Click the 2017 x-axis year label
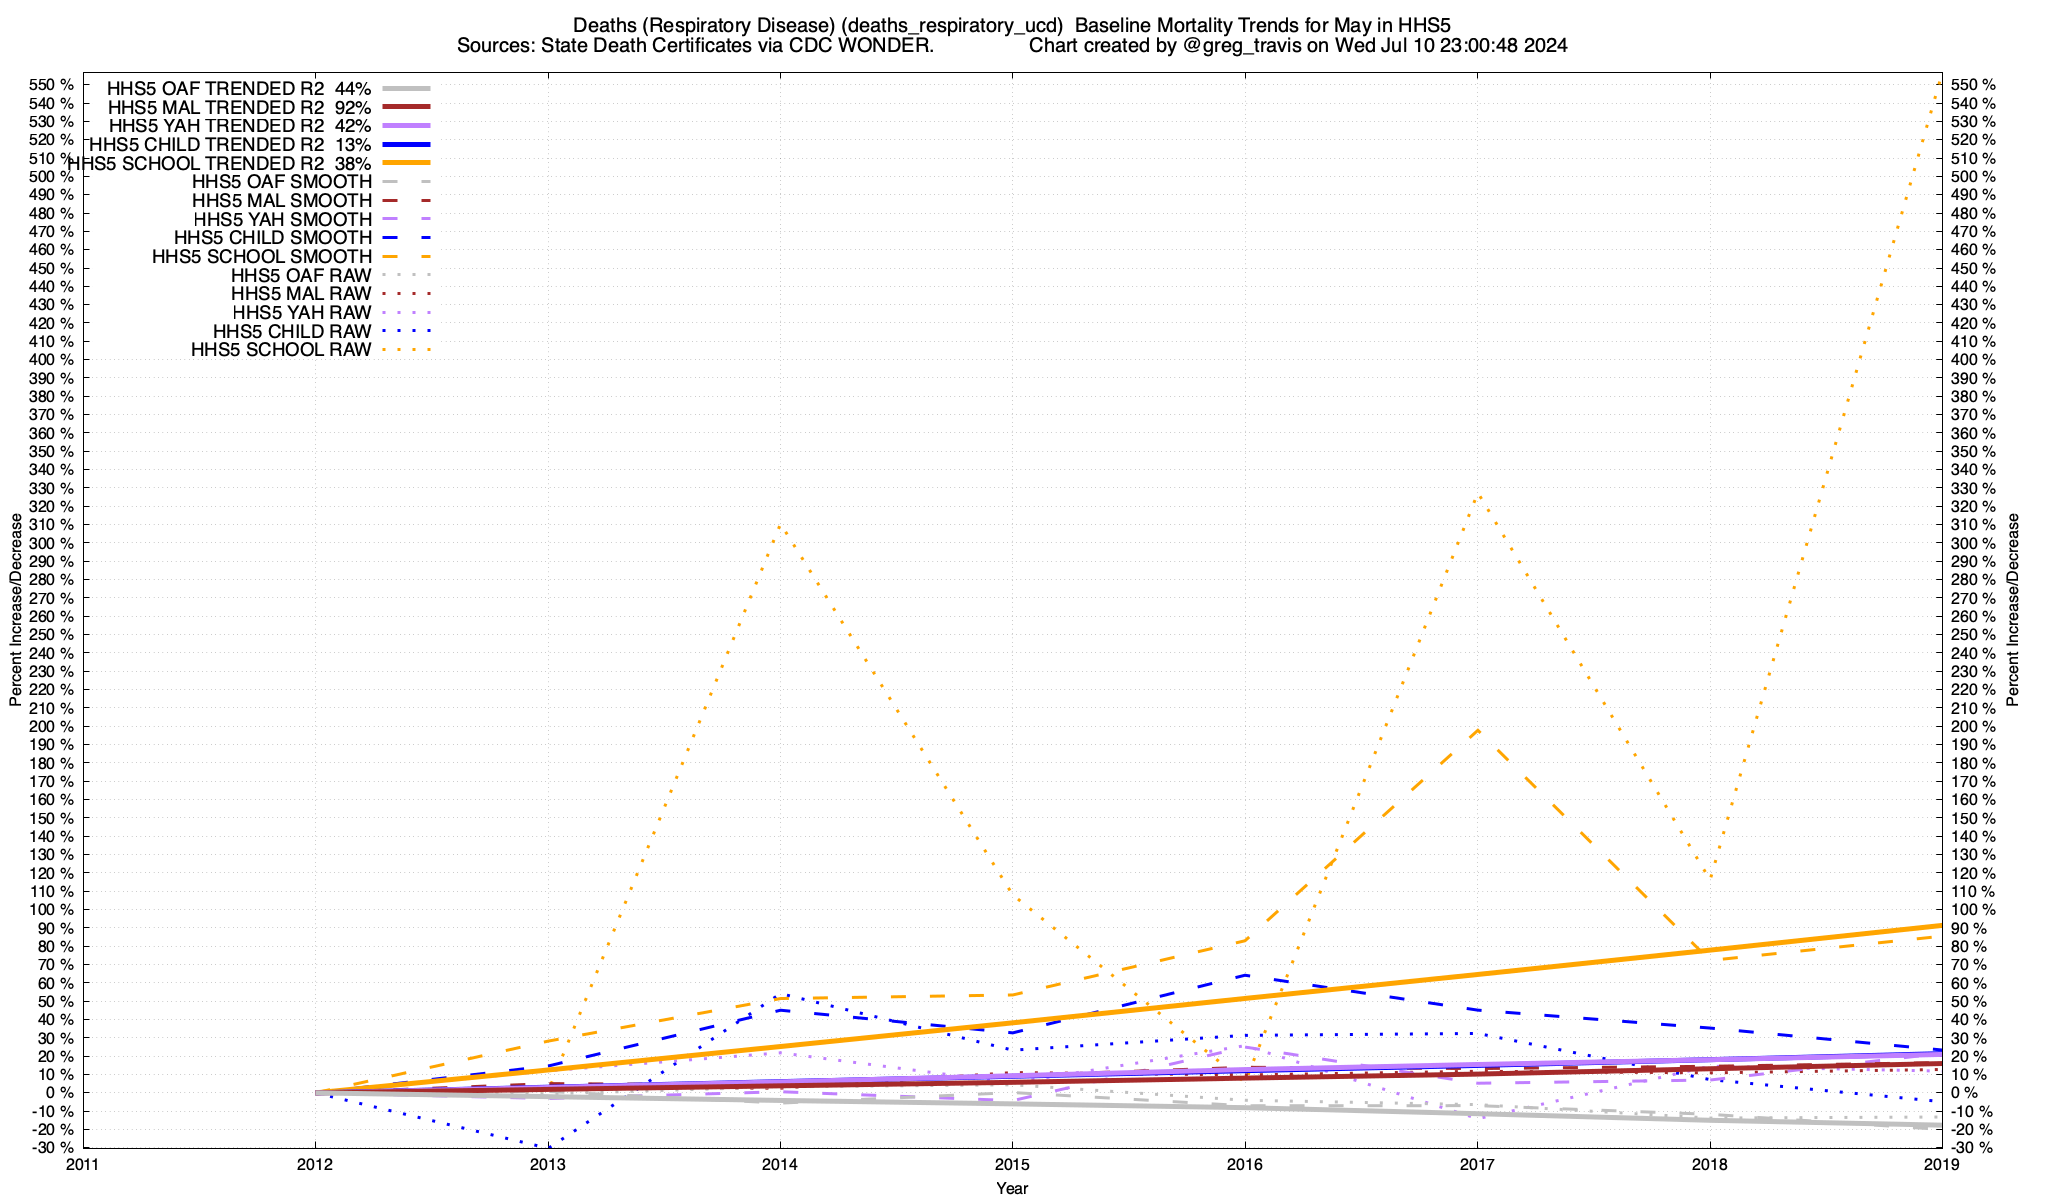This screenshot has height=1200, width=2048. (1477, 1164)
